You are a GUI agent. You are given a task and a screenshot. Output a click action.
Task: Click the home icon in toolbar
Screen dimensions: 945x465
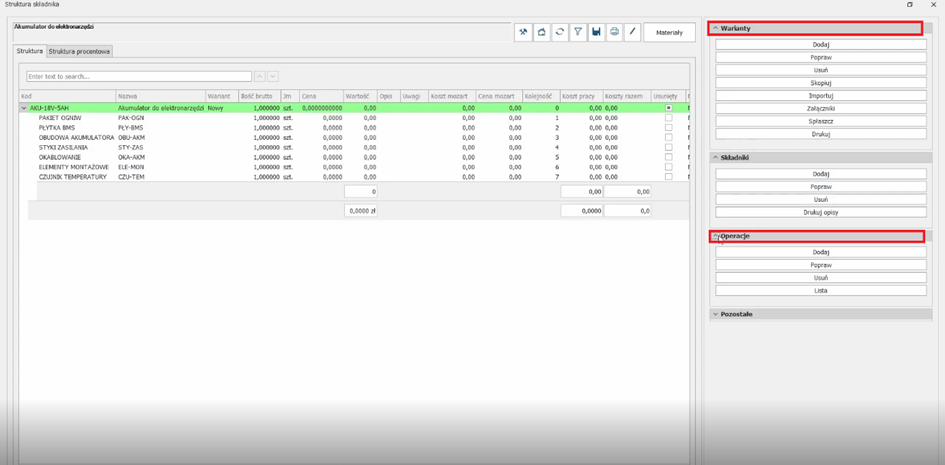tap(541, 32)
